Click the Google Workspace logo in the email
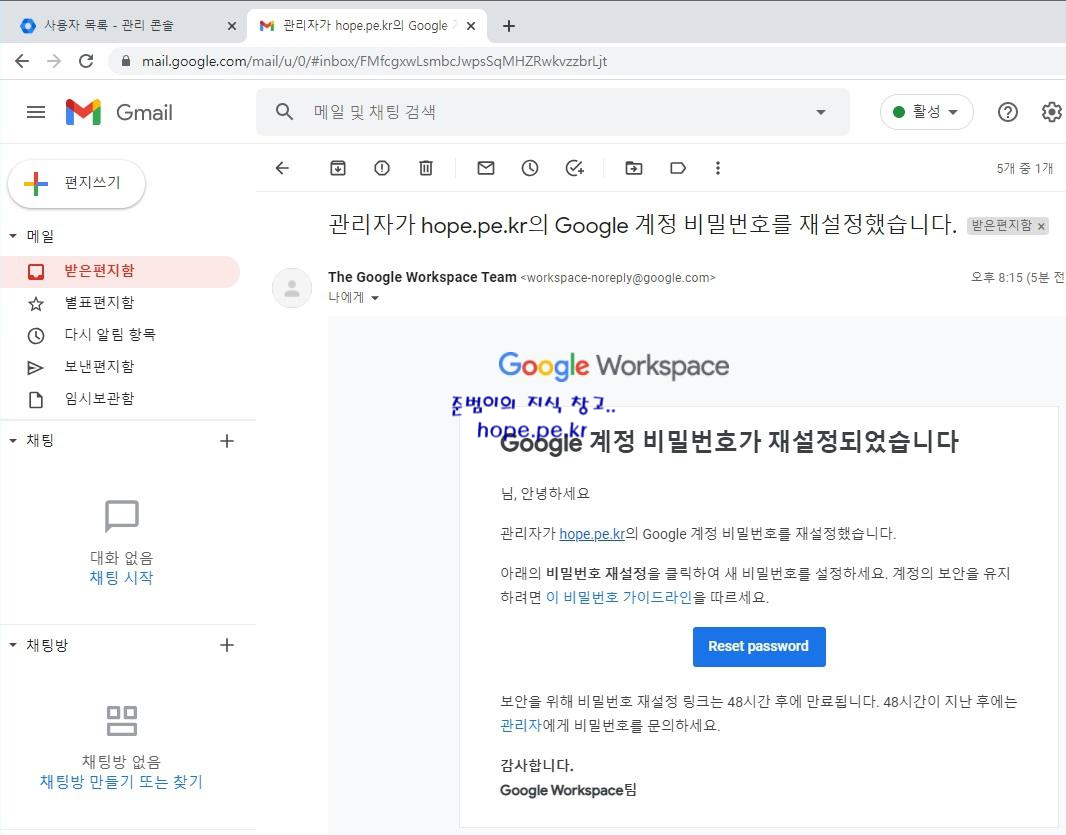Screen dimensions: 1066x835 coord(613,366)
